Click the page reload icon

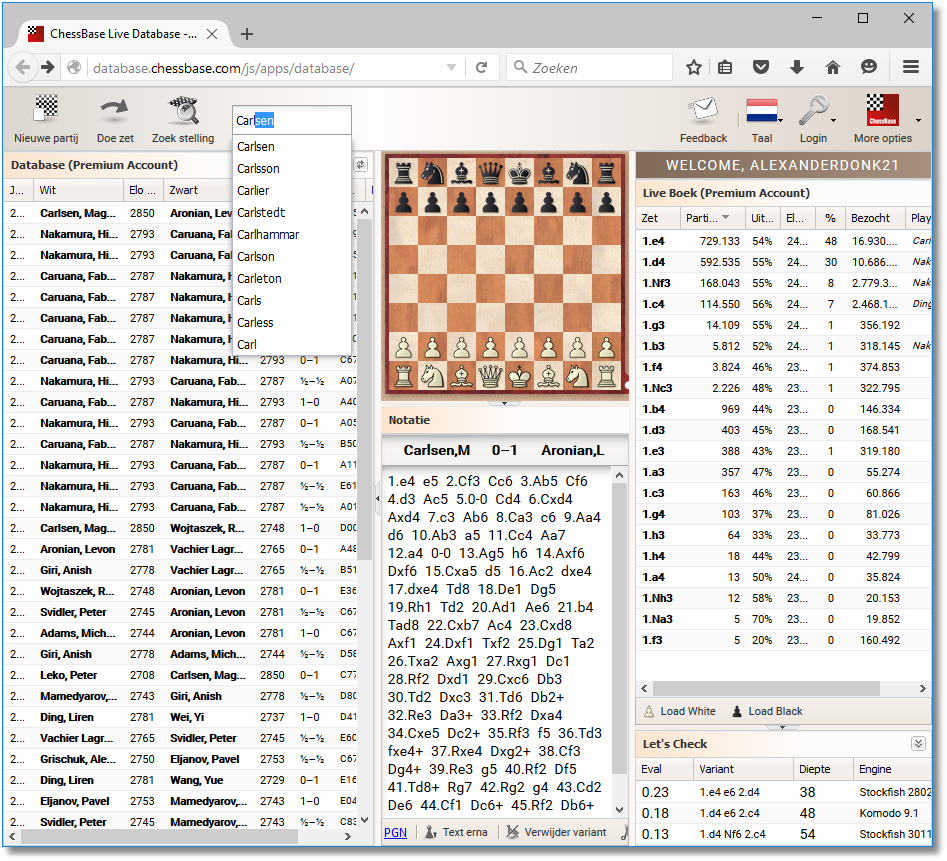(x=481, y=68)
